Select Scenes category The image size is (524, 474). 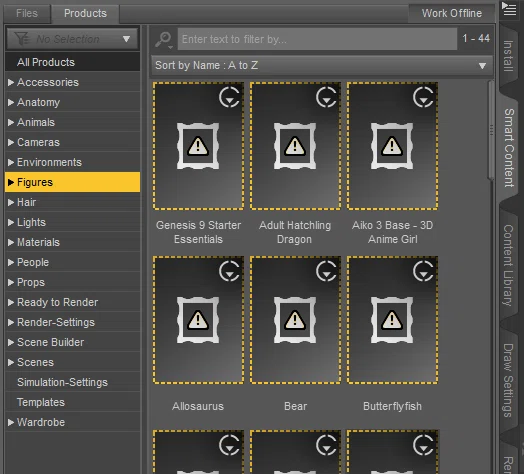click(x=73, y=363)
